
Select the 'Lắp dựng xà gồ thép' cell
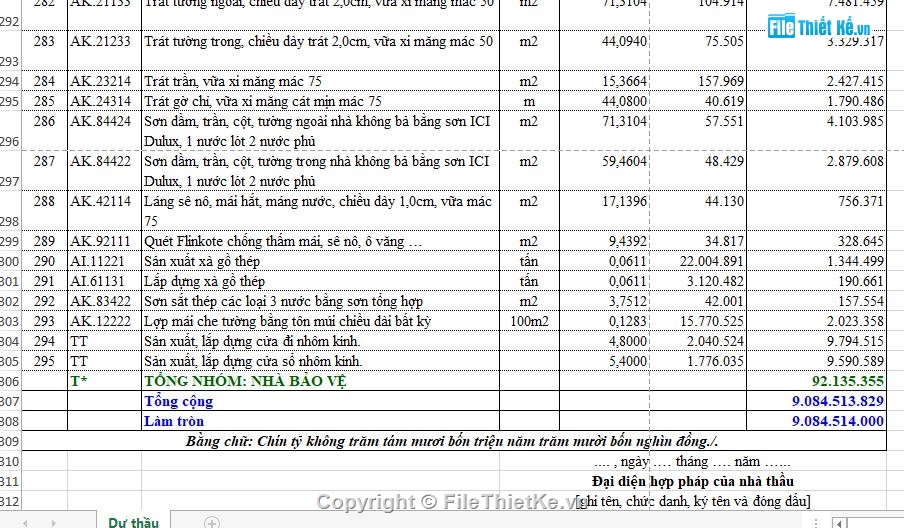click(x=321, y=281)
